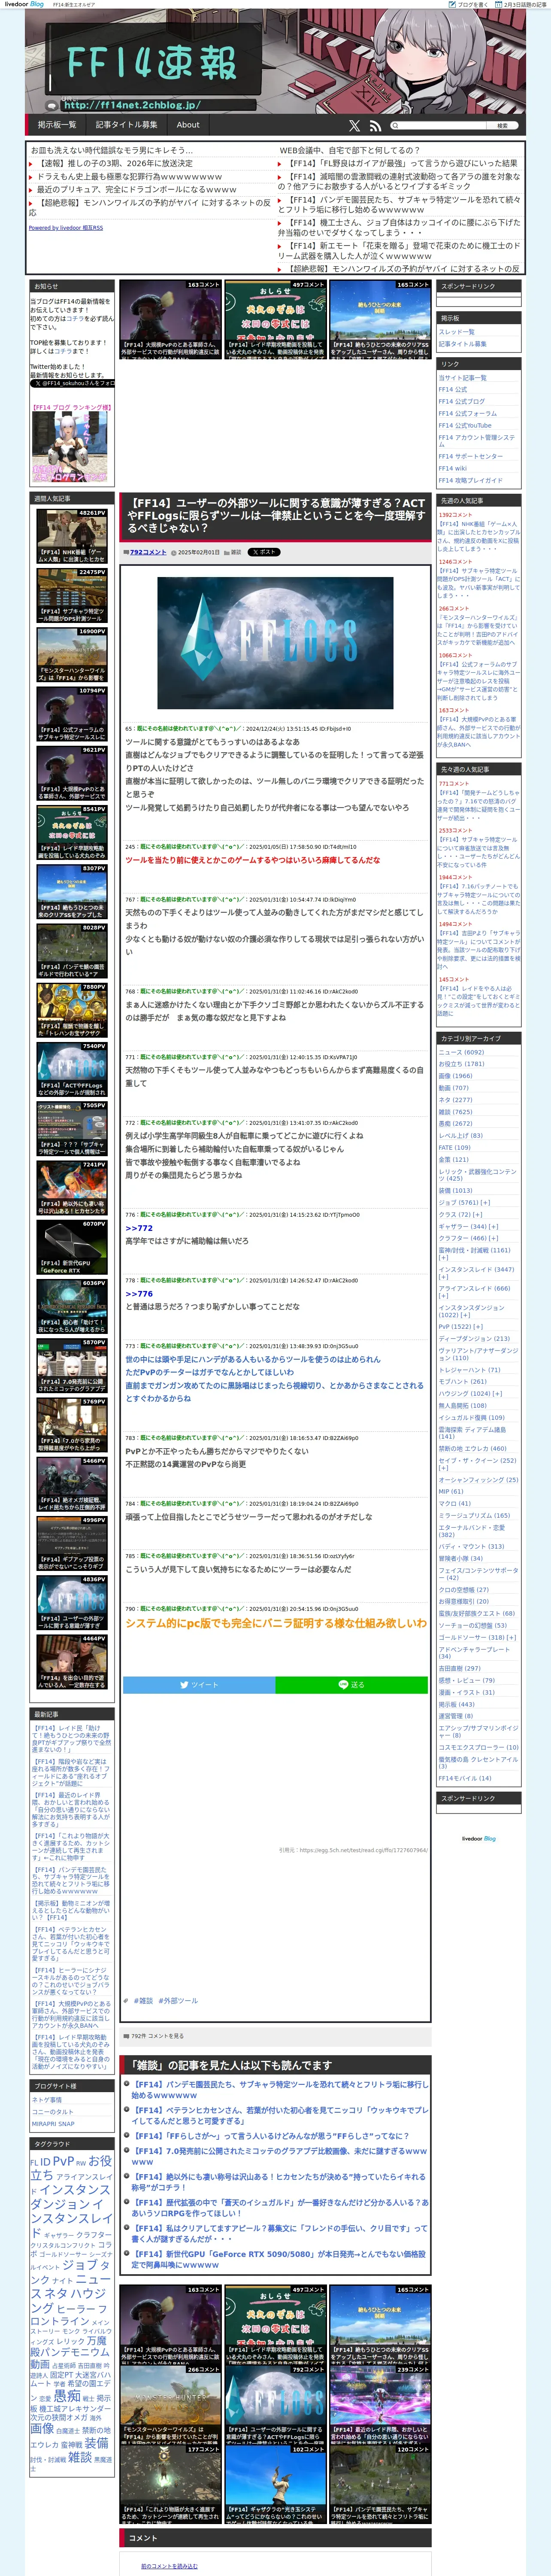Click the Powered by livedoor 相互RSS link

click(66, 228)
